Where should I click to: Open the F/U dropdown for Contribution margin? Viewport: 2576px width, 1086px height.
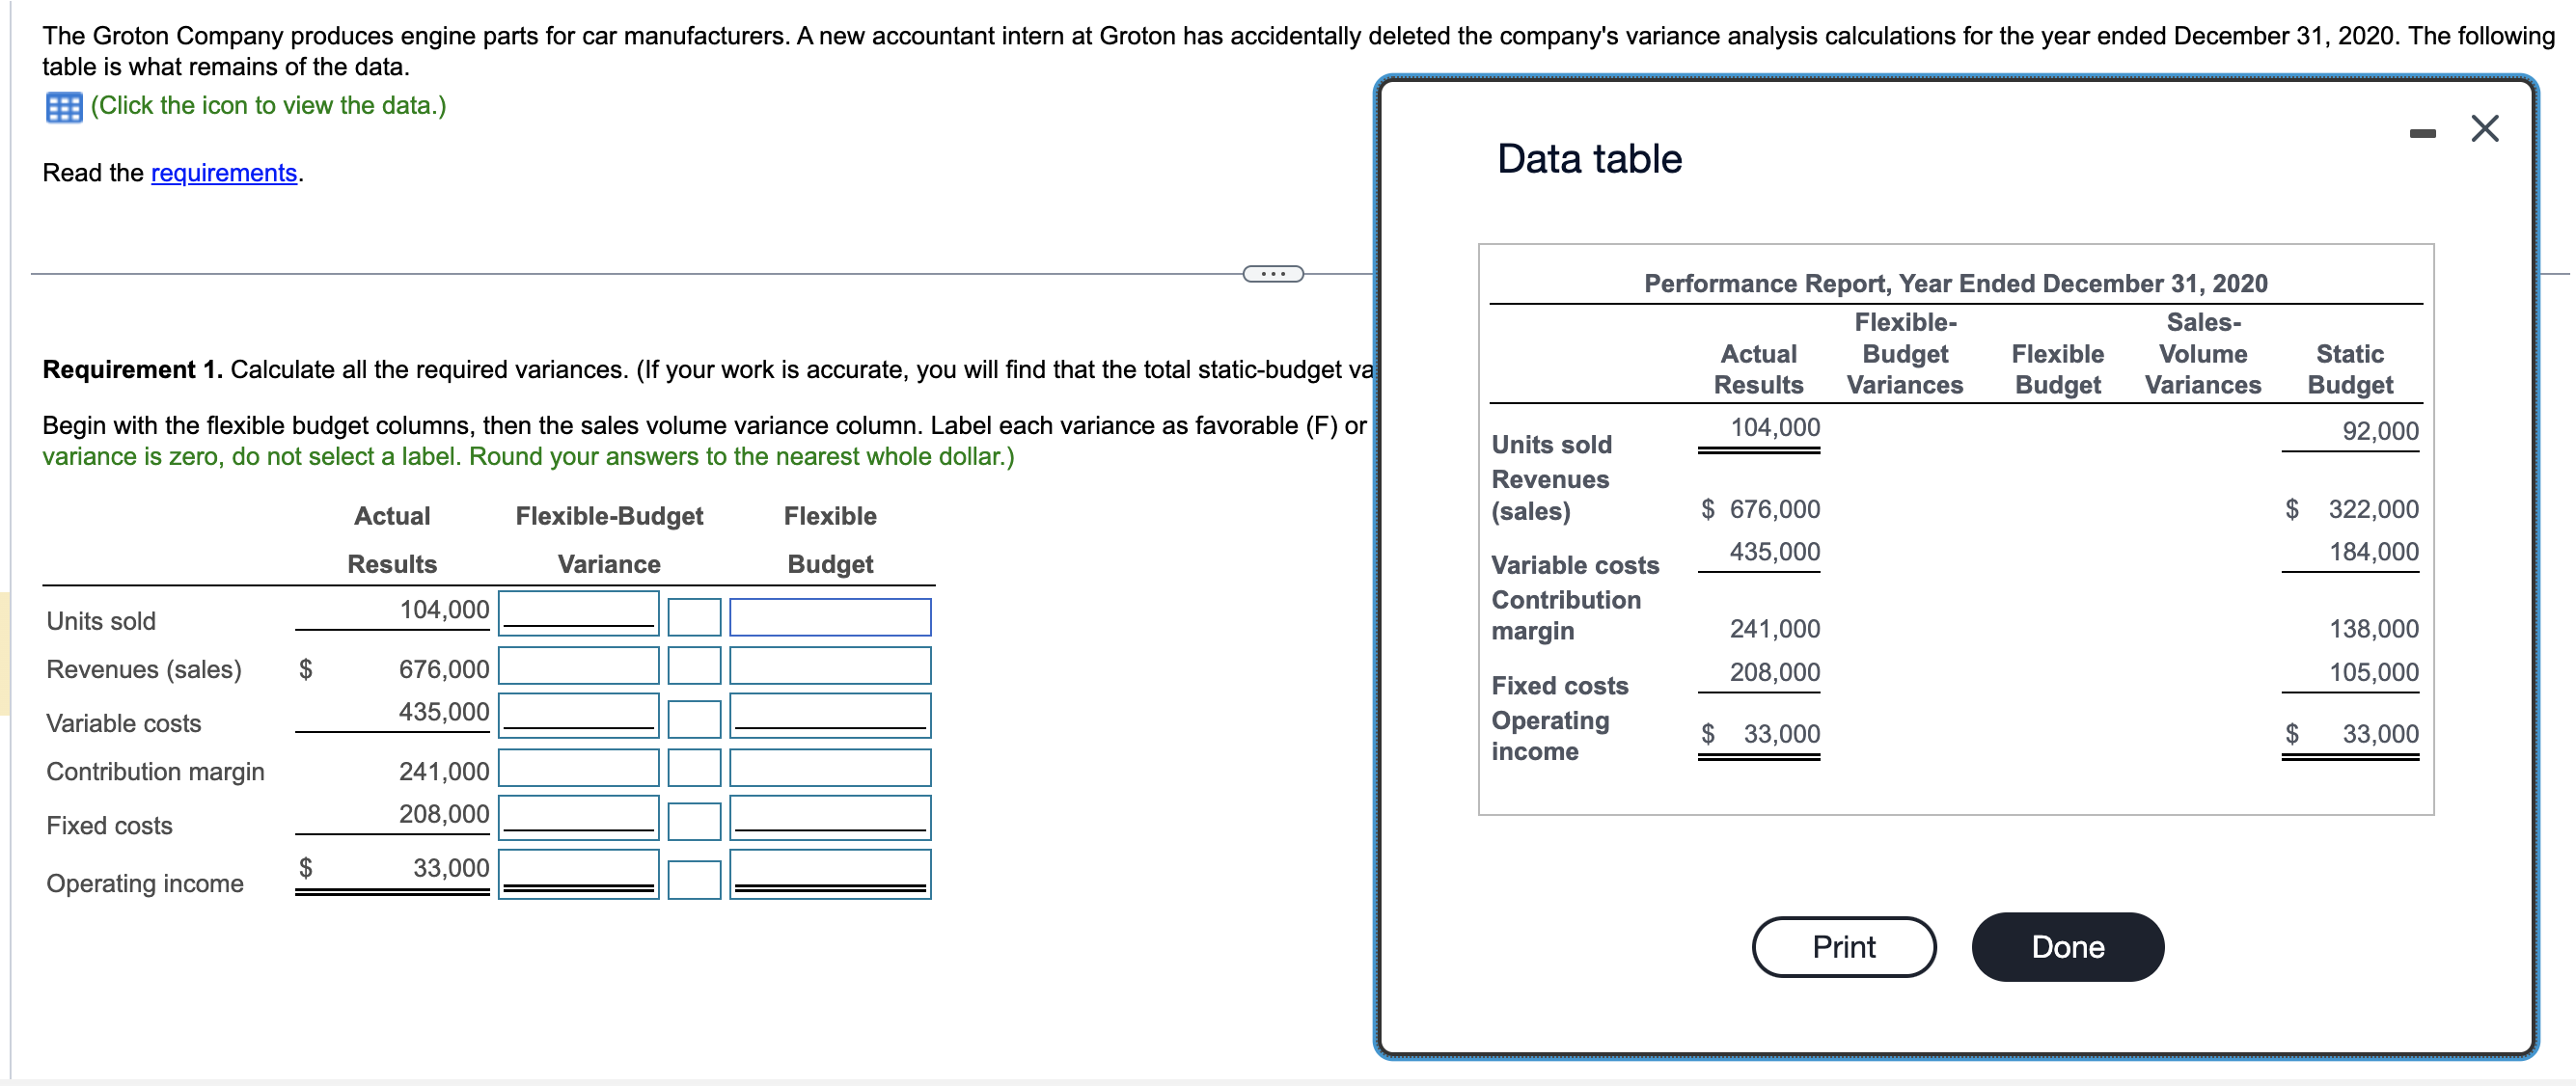pos(694,768)
